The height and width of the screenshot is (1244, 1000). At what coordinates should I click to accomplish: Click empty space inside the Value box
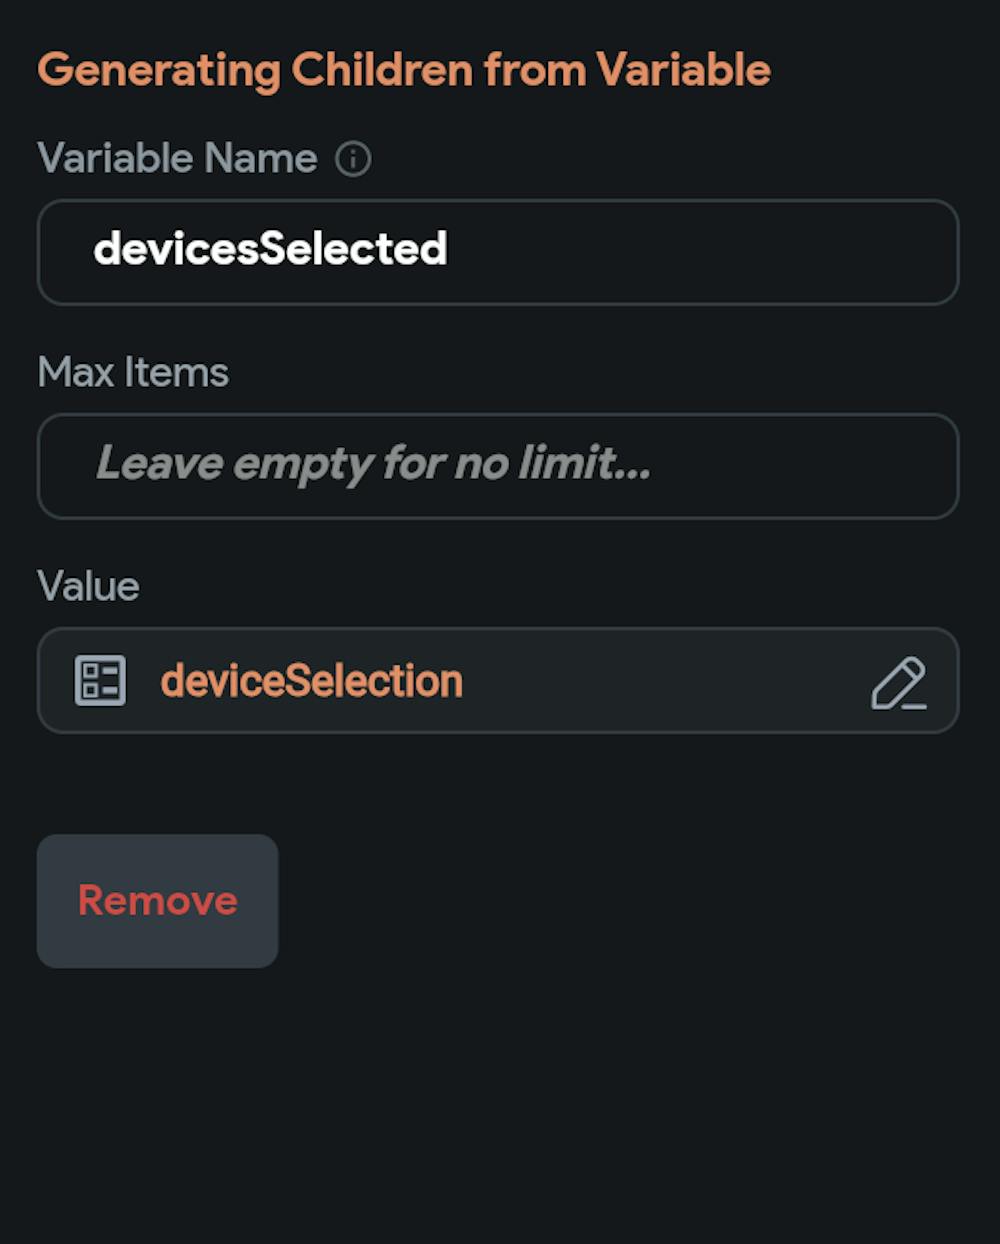click(660, 681)
